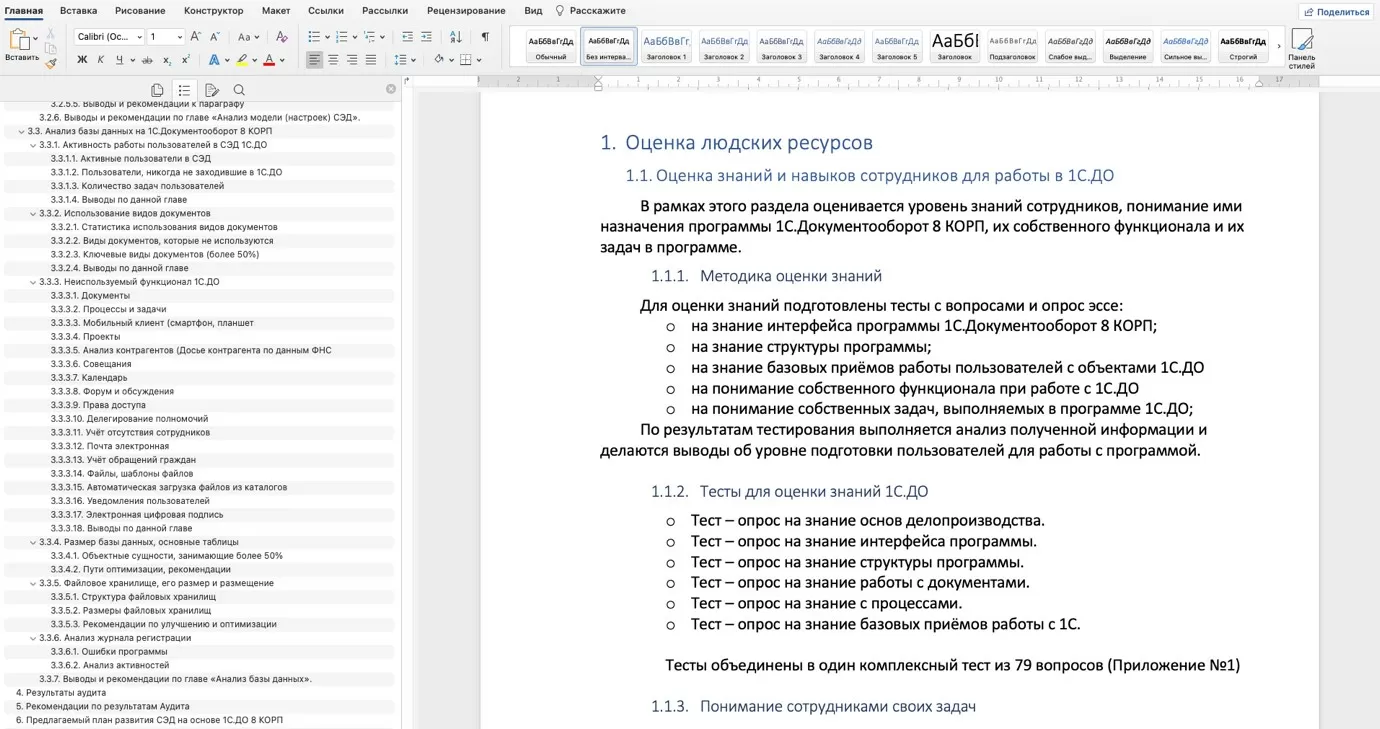This screenshot has height=729, width=1380.
Task: Close the navigation pane
Action: pyautogui.click(x=391, y=89)
